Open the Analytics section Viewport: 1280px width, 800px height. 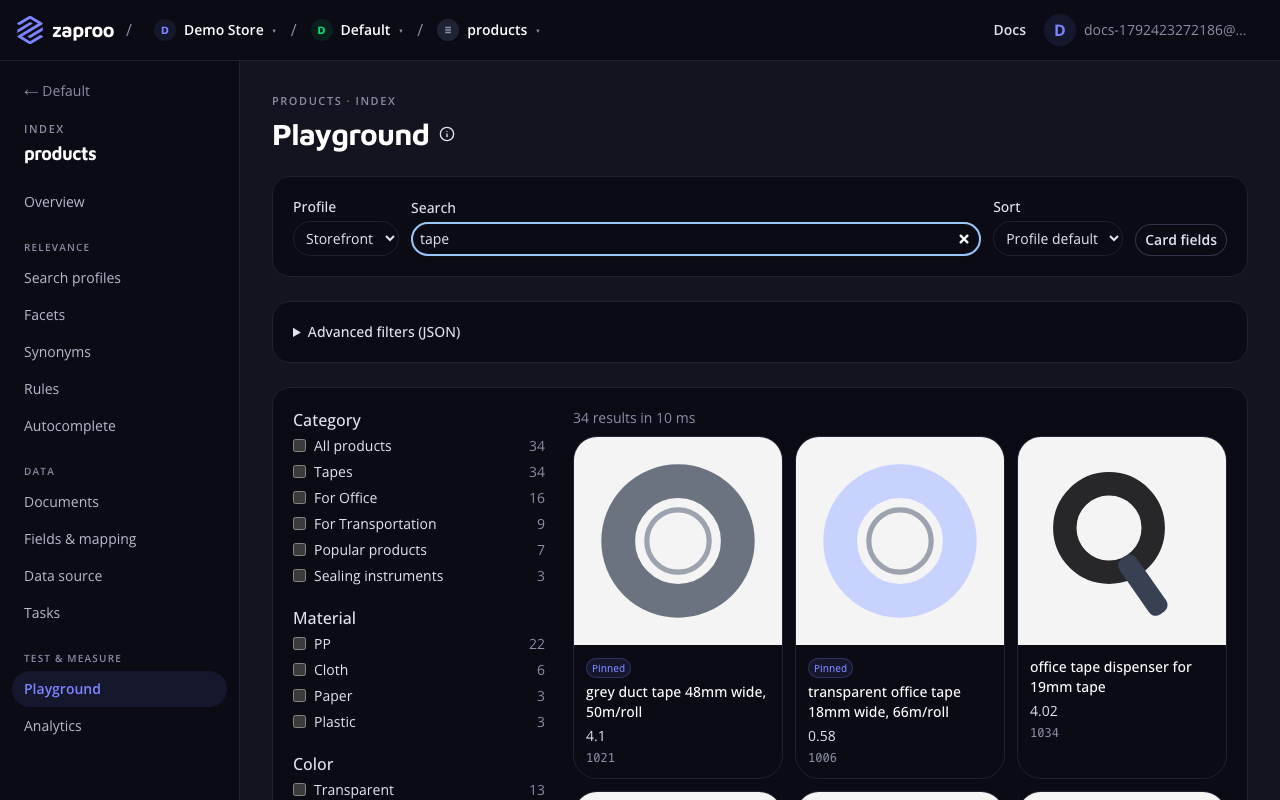pos(53,726)
